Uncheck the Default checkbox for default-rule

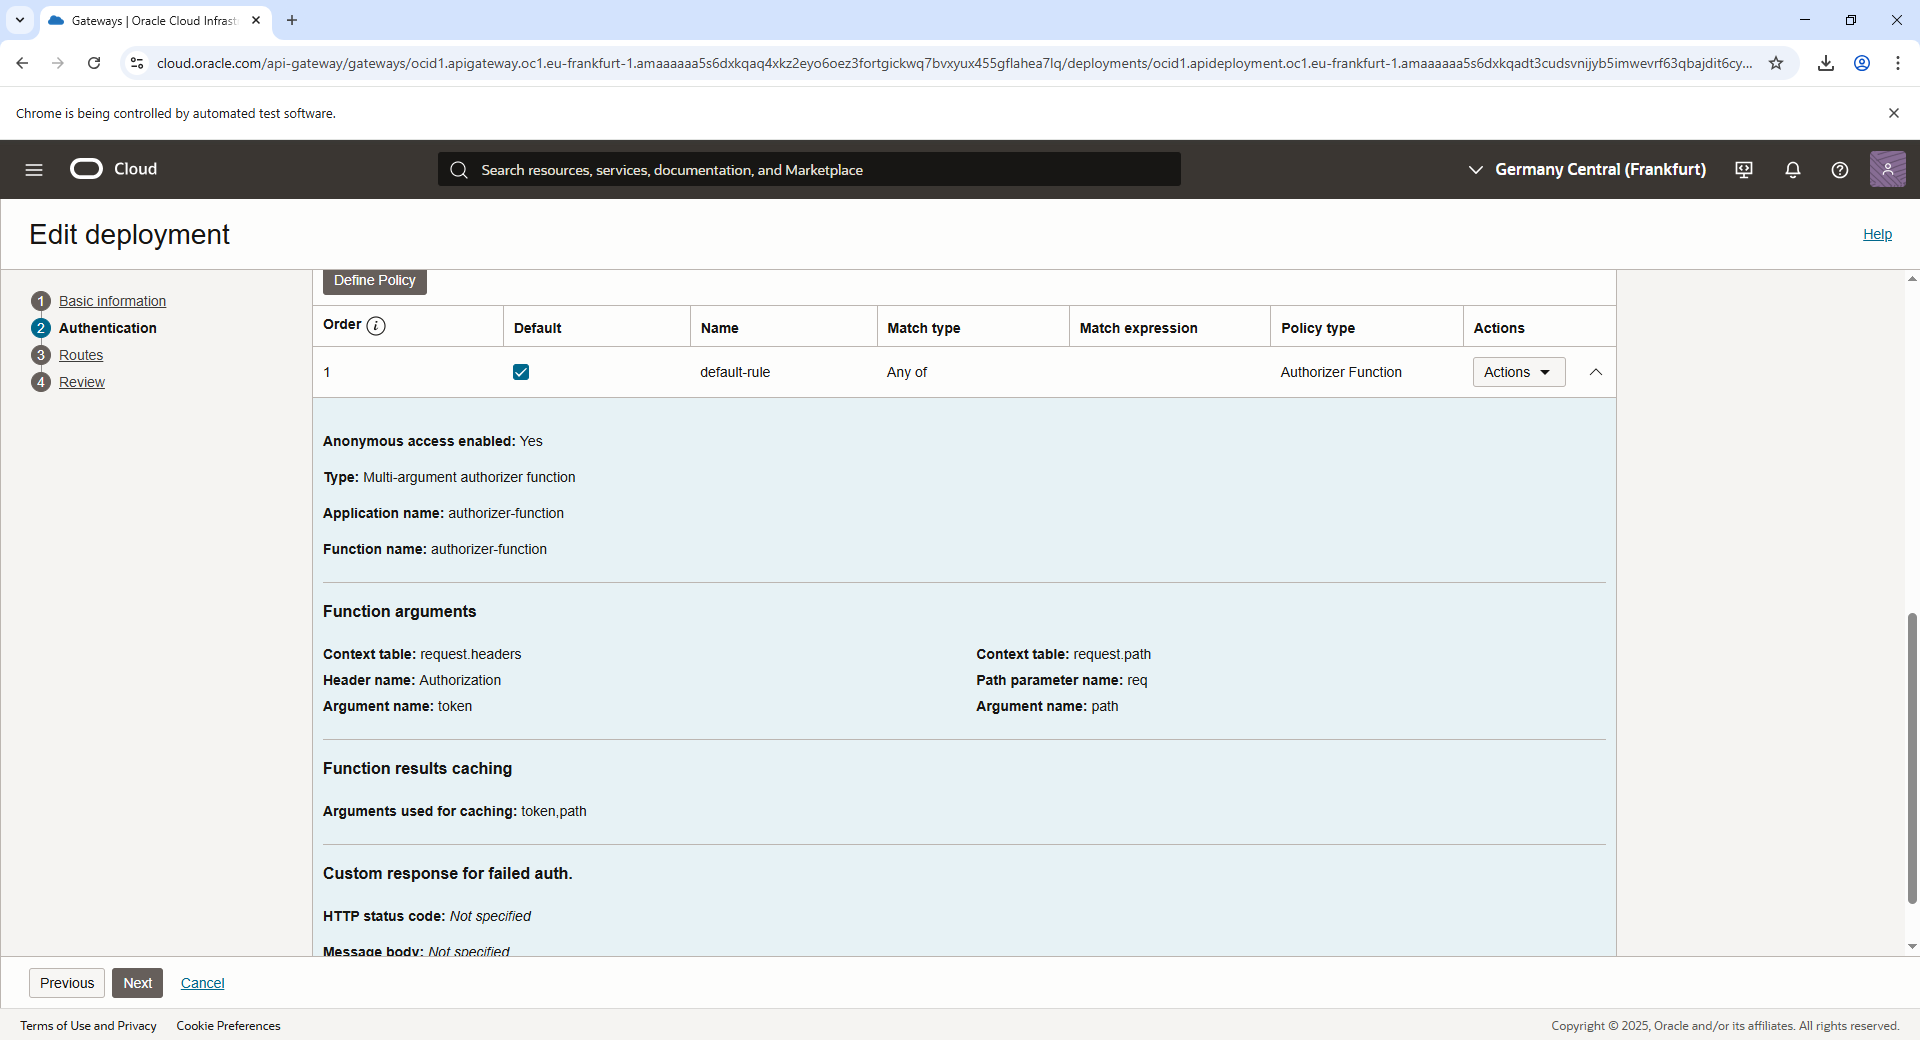point(521,372)
